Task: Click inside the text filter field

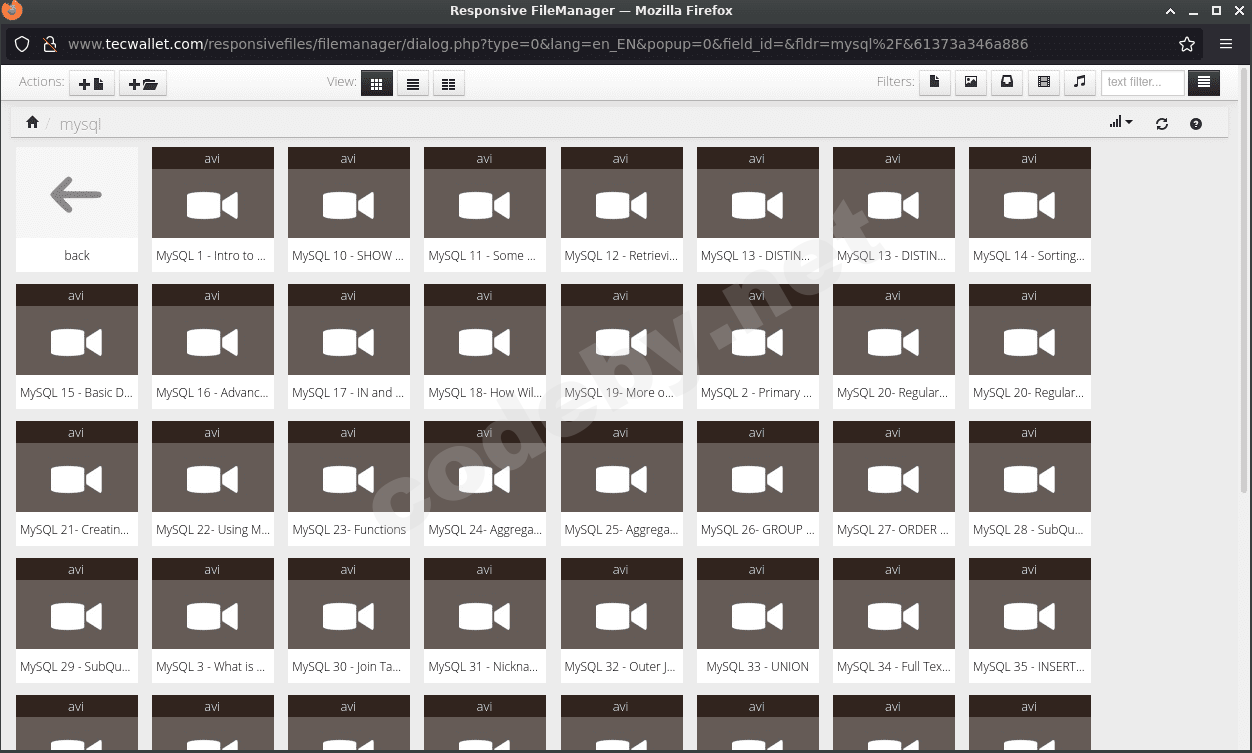Action: click(x=1142, y=82)
